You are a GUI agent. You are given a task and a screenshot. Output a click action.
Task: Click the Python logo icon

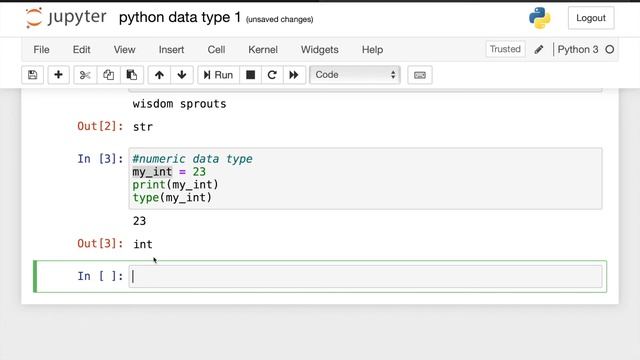click(x=540, y=18)
